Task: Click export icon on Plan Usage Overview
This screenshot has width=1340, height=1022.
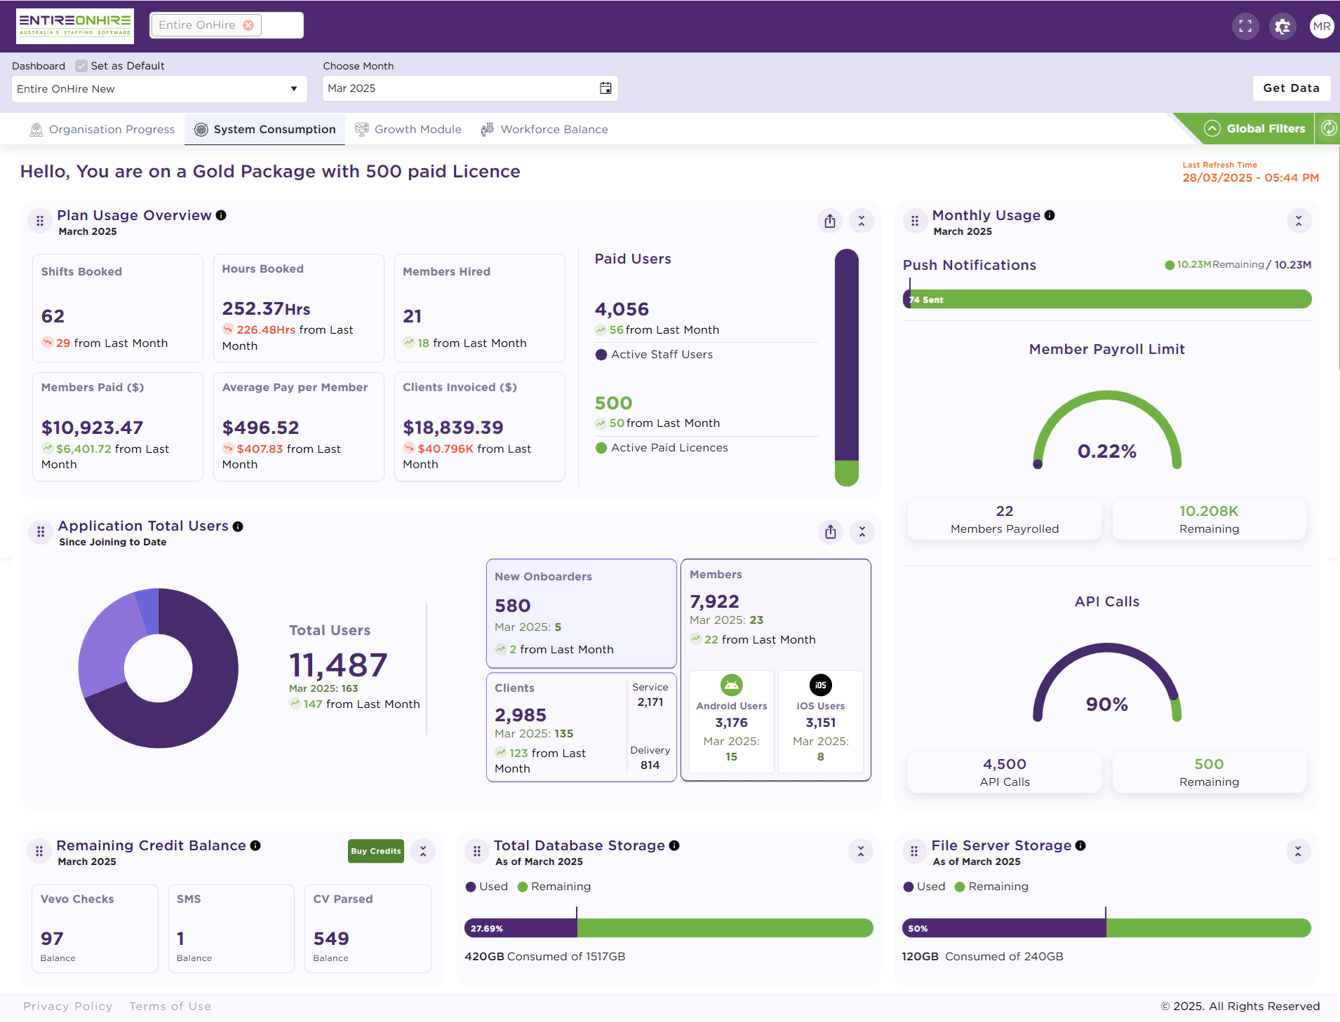Action: point(830,221)
